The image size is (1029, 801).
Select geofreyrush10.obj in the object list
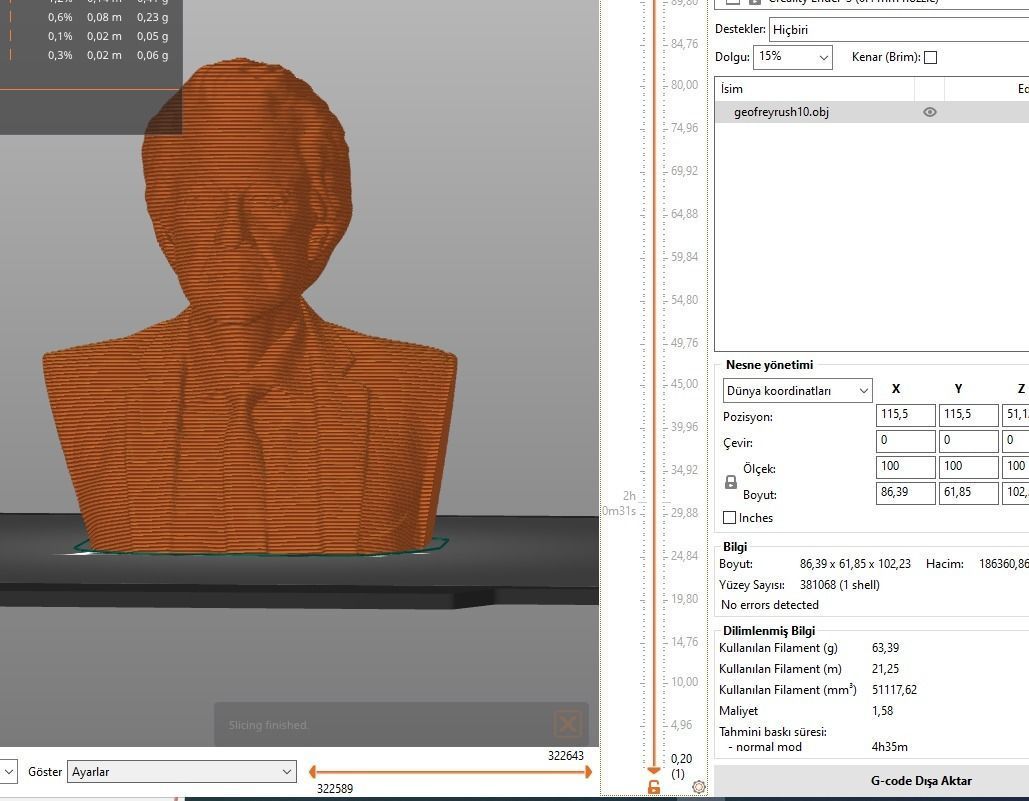pos(872,112)
